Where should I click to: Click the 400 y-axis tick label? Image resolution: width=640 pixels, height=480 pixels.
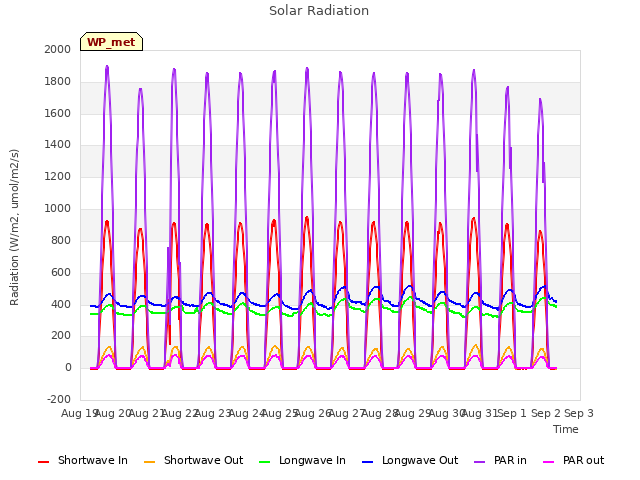pos(61,304)
